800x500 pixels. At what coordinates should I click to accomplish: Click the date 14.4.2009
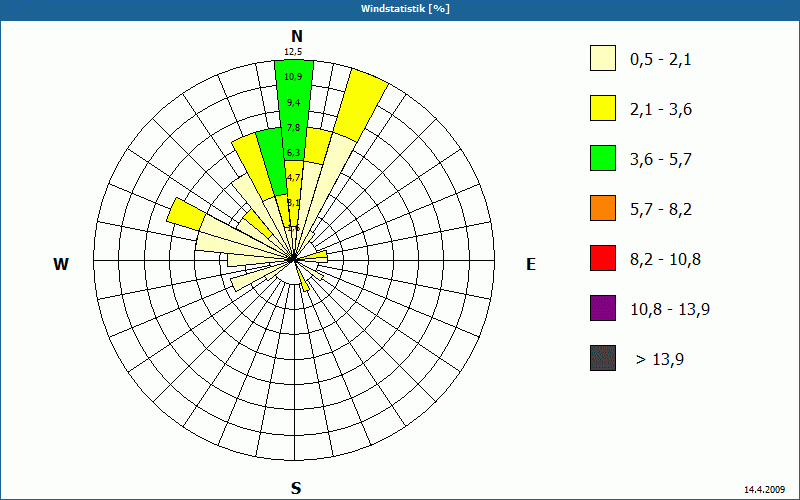(x=764, y=490)
